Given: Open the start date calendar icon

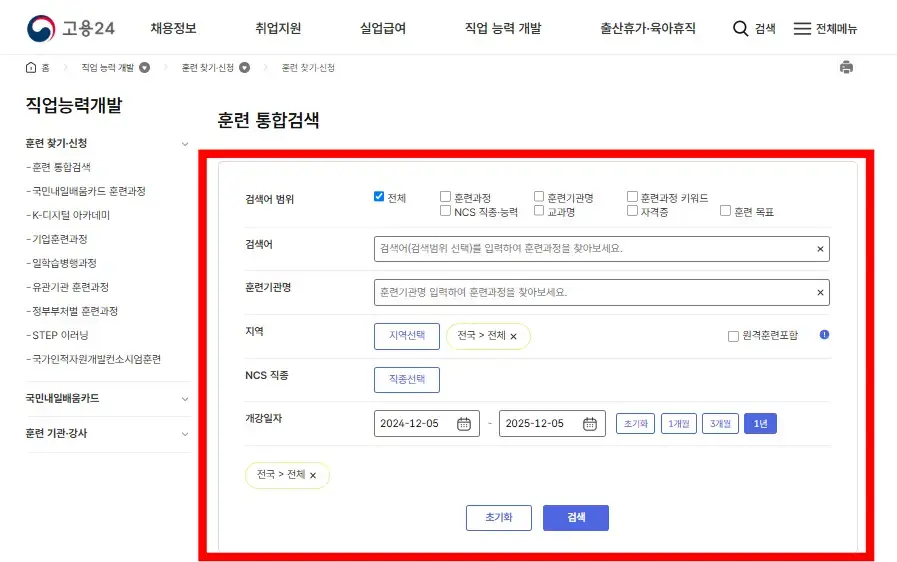Looking at the screenshot, I should (x=463, y=424).
